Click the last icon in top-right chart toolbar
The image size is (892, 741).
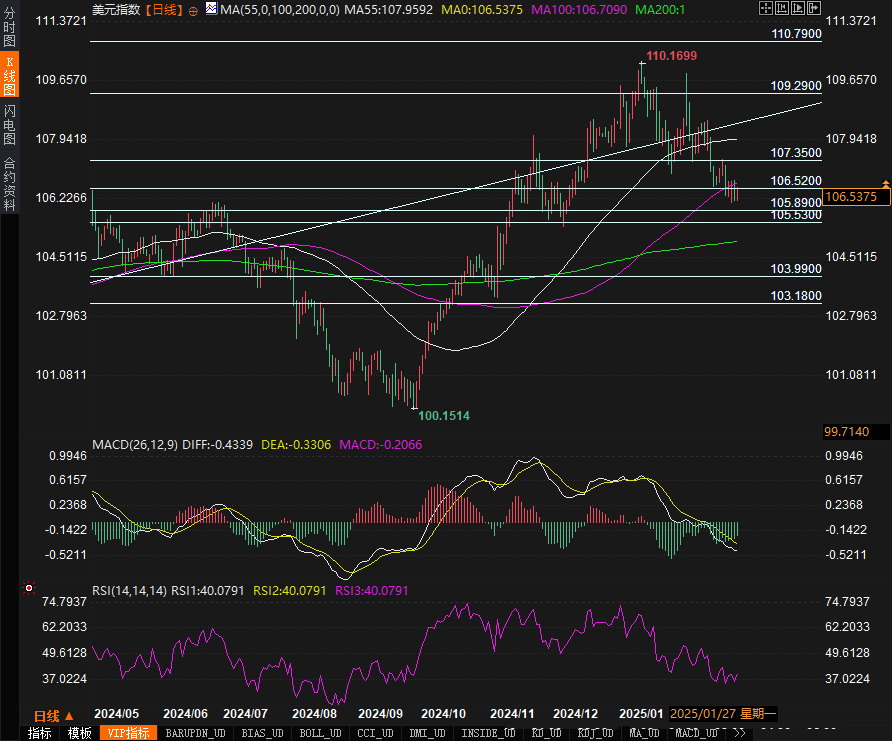pos(814,9)
